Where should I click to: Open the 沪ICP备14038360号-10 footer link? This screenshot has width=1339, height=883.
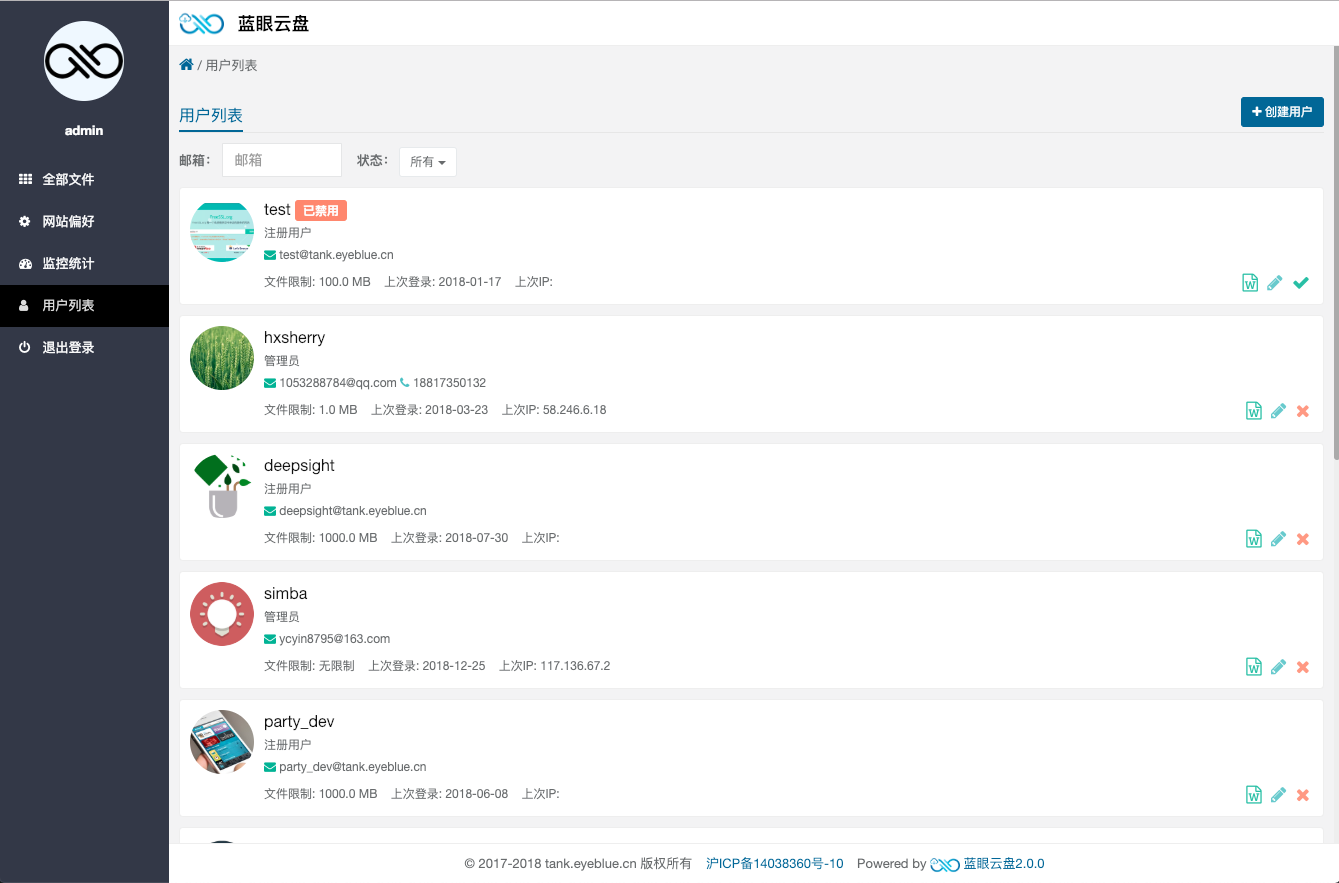pyautogui.click(x=775, y=864)
